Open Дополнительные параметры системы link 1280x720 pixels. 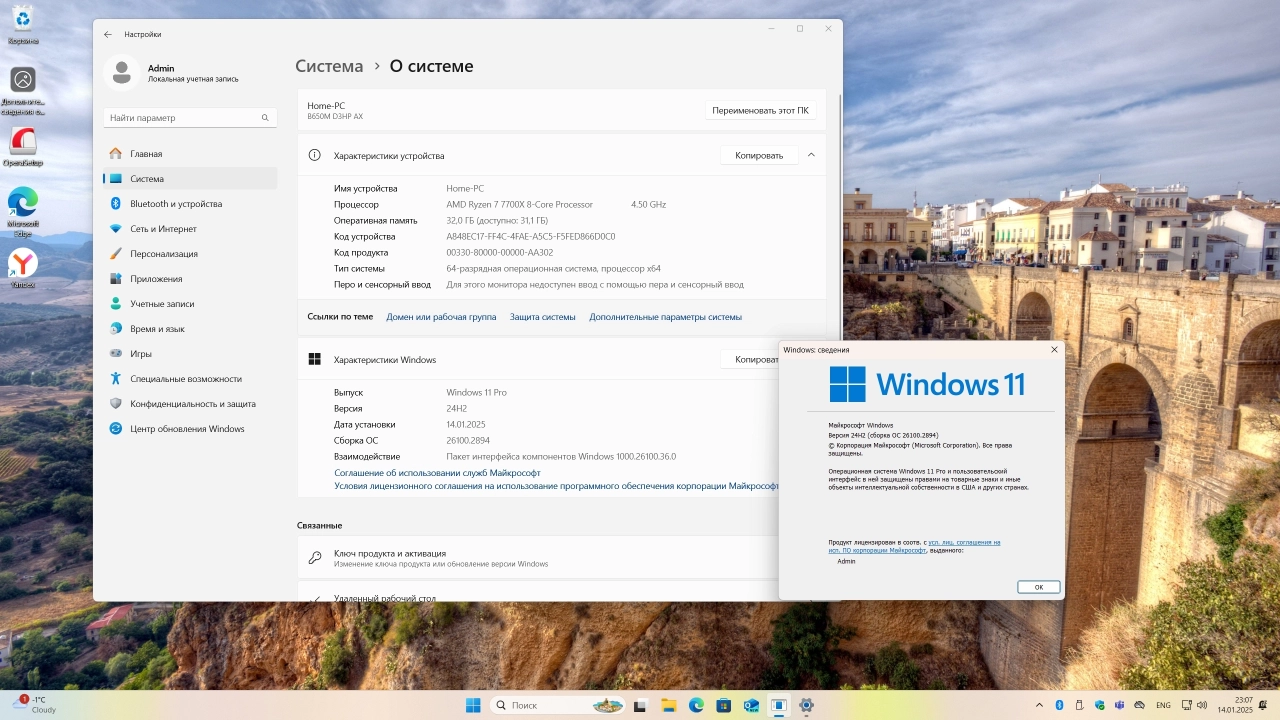[x=665, y=317]
